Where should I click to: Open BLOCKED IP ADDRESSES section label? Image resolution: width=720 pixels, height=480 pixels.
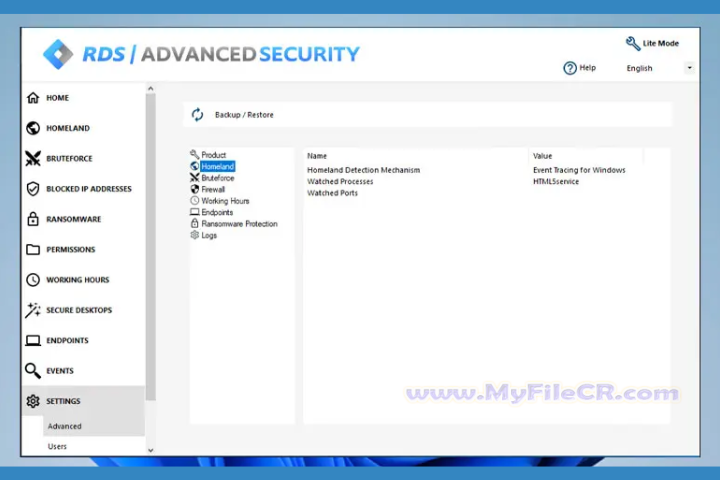89,189
